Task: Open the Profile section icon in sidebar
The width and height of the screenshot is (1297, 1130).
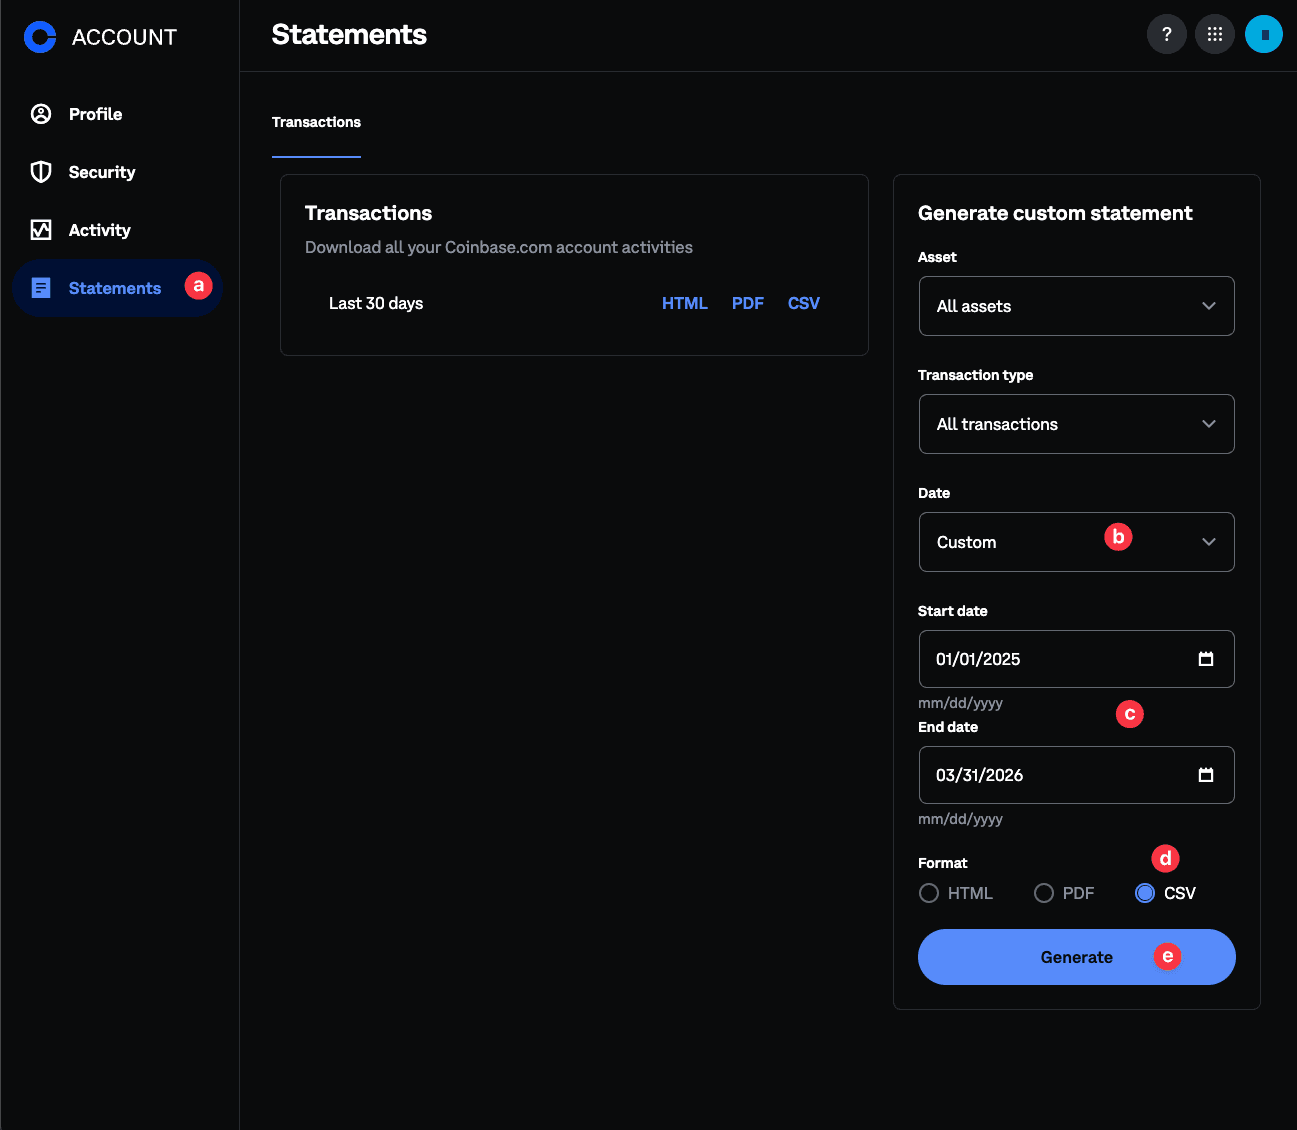Action: [41, 114]
